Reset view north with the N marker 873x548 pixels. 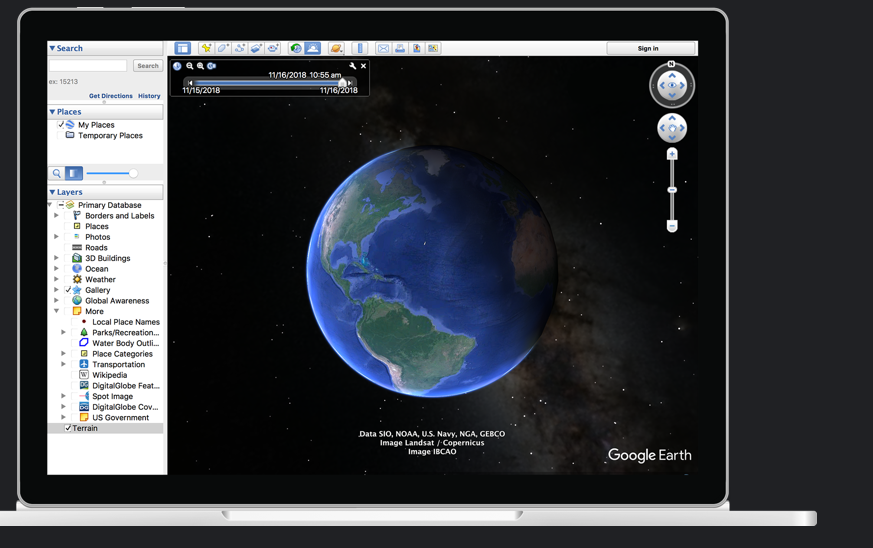coord(671,64)
